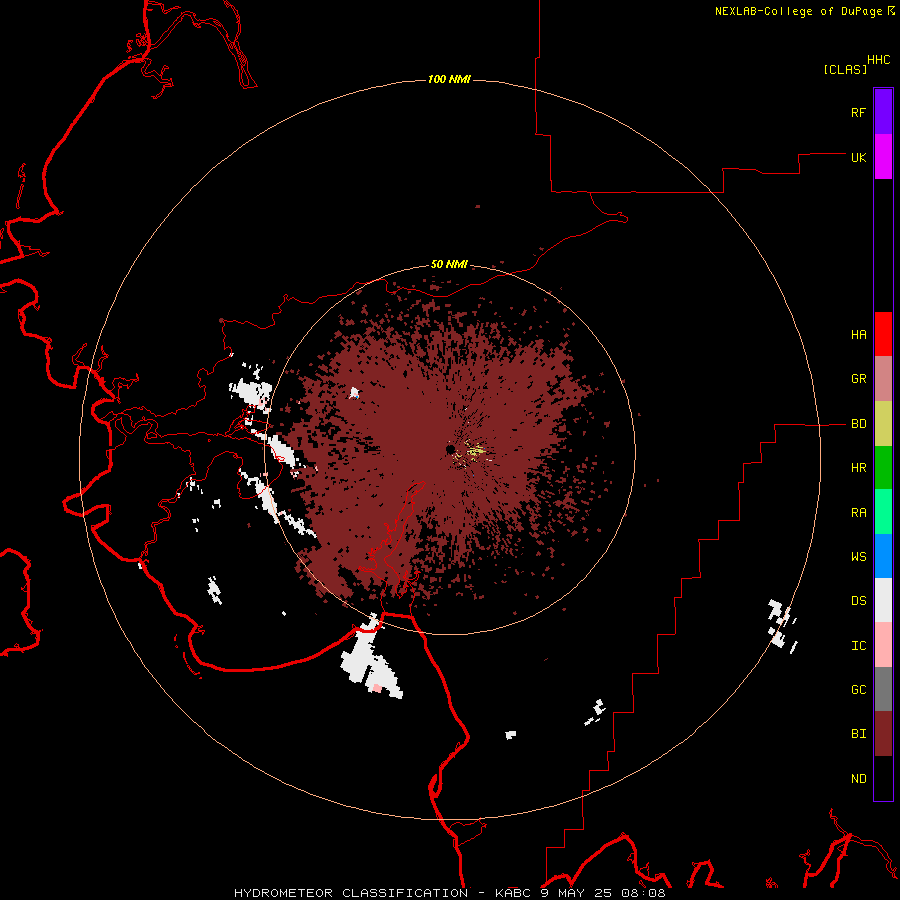Click the [CLAS] legend header

[845, 69]
